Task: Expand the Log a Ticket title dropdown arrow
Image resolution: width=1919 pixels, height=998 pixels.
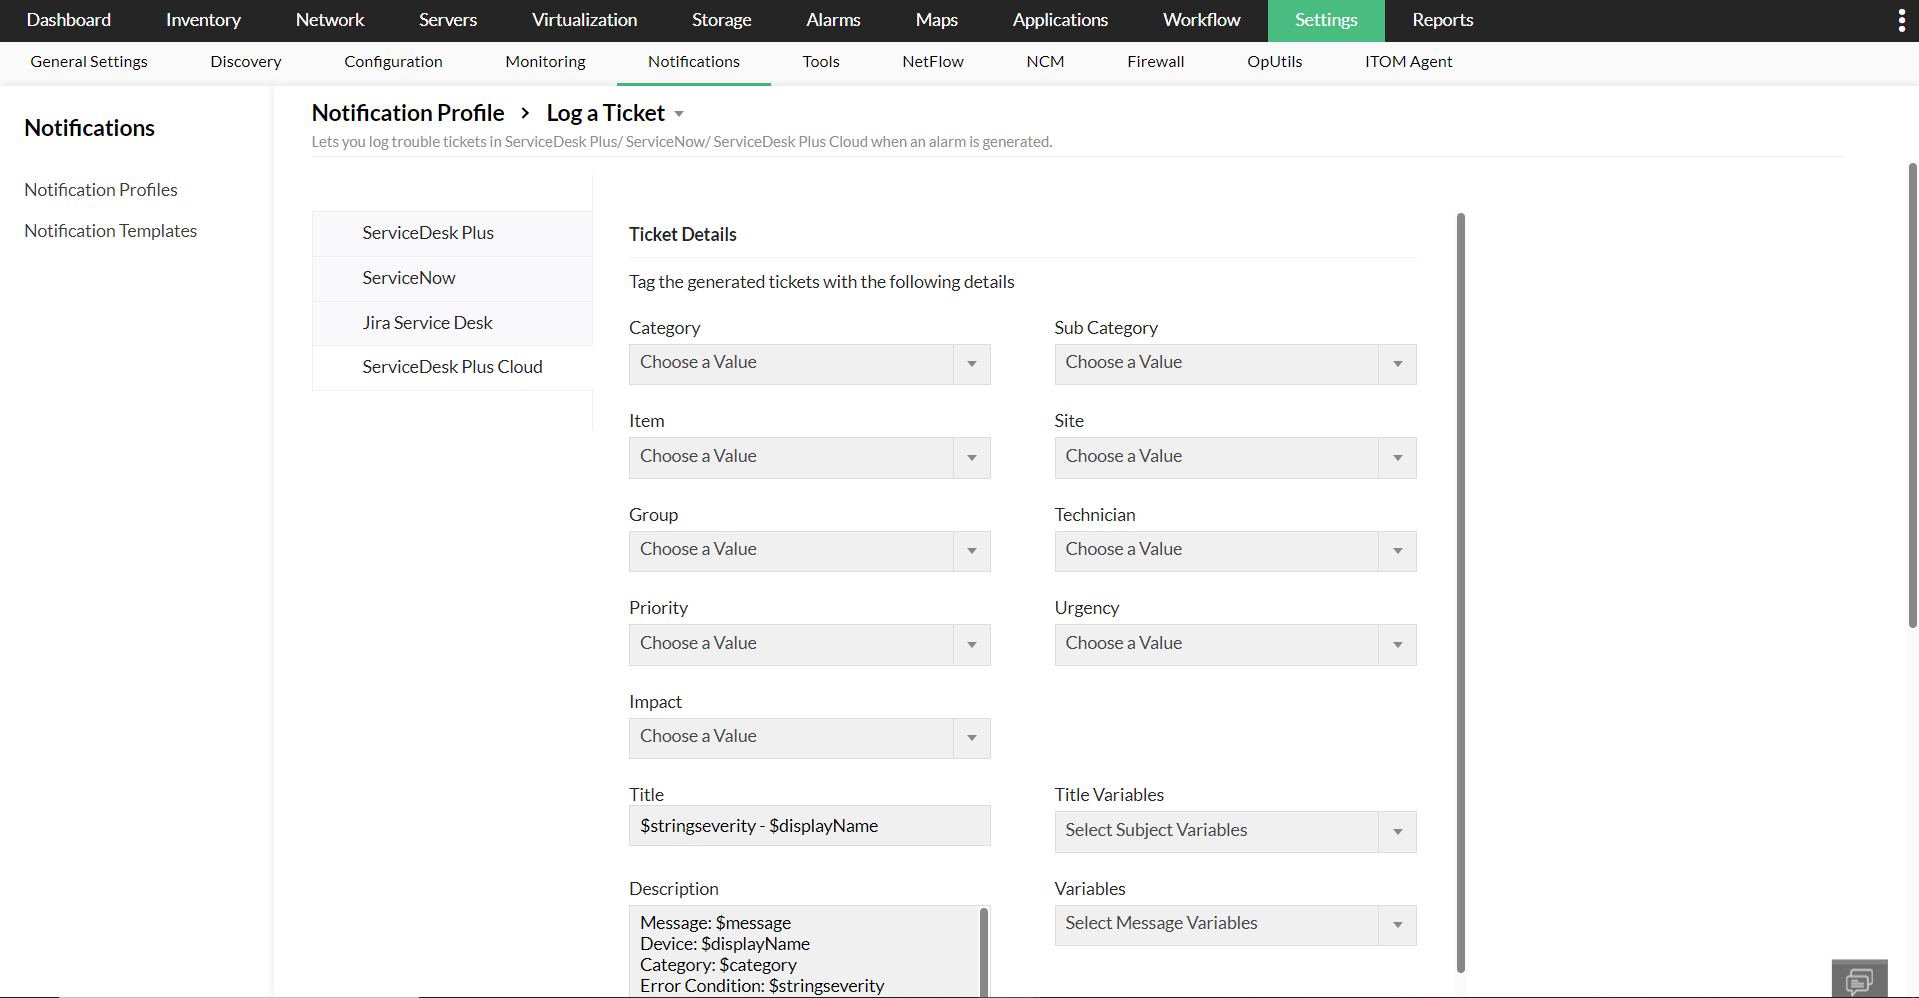Action: (679, 114)
